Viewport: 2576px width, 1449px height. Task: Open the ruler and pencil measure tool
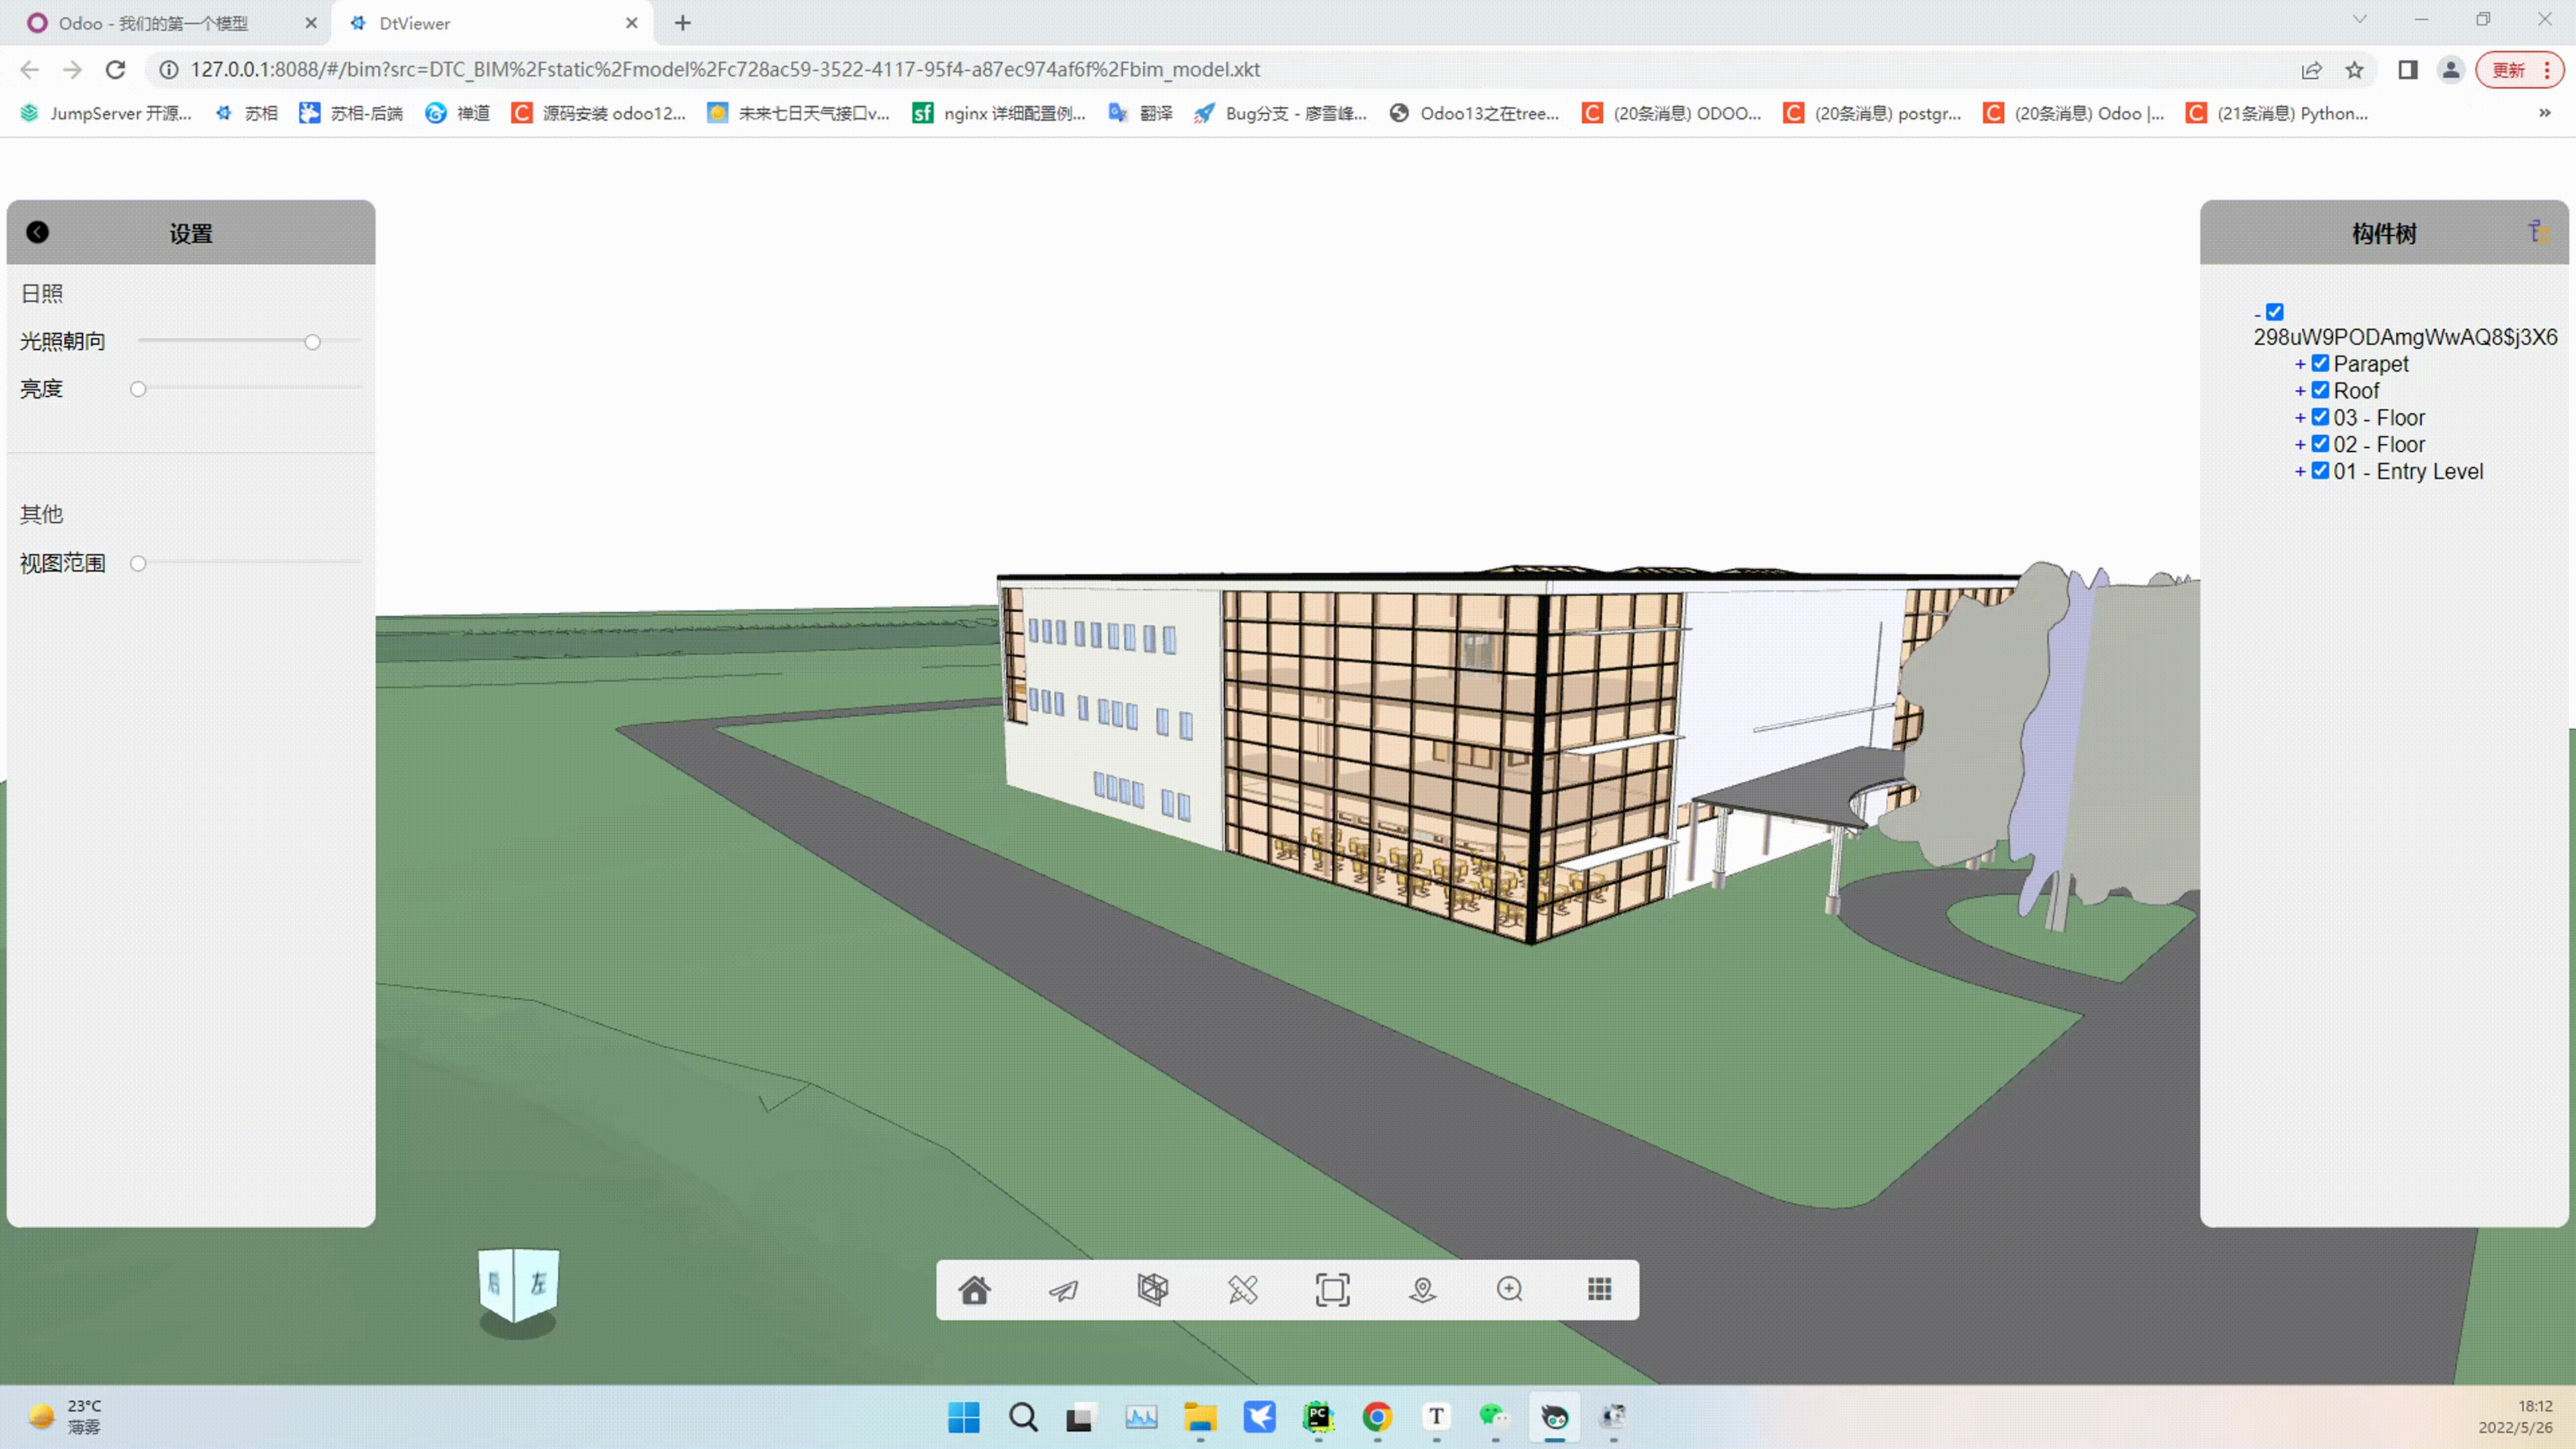pos(1242,1290)
